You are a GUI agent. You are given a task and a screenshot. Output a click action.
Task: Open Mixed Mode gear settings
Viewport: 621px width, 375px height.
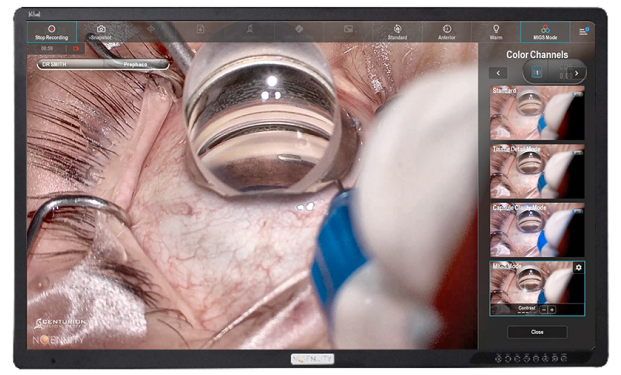(x=578, y=268)
